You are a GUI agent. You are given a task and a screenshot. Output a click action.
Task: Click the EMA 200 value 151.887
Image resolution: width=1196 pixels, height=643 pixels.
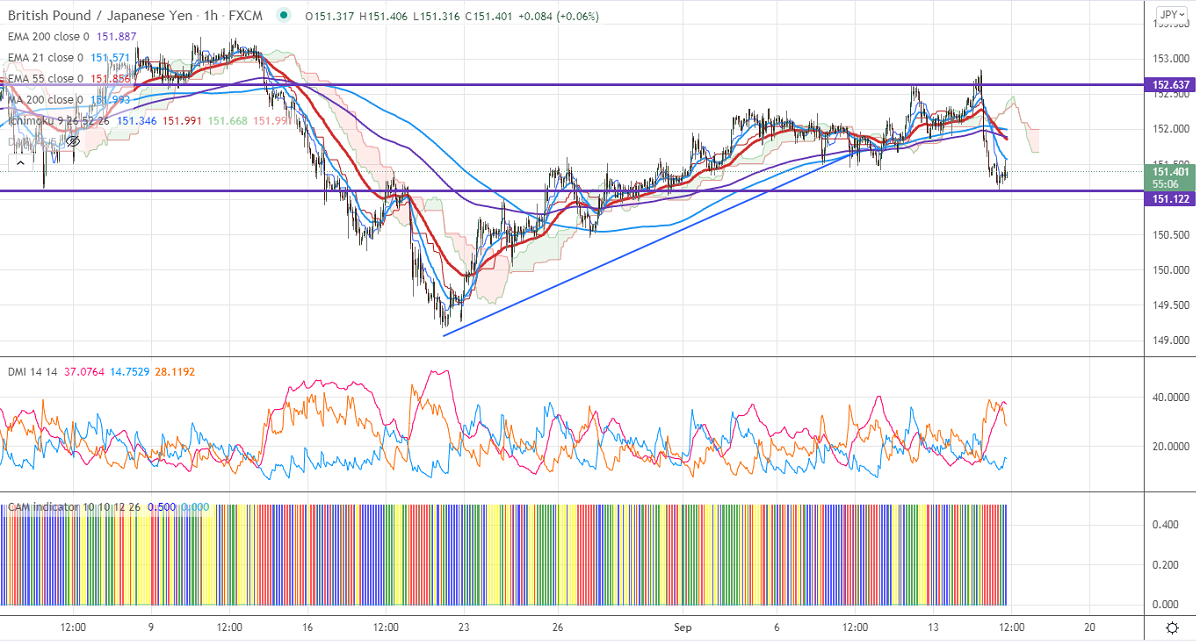117,37
